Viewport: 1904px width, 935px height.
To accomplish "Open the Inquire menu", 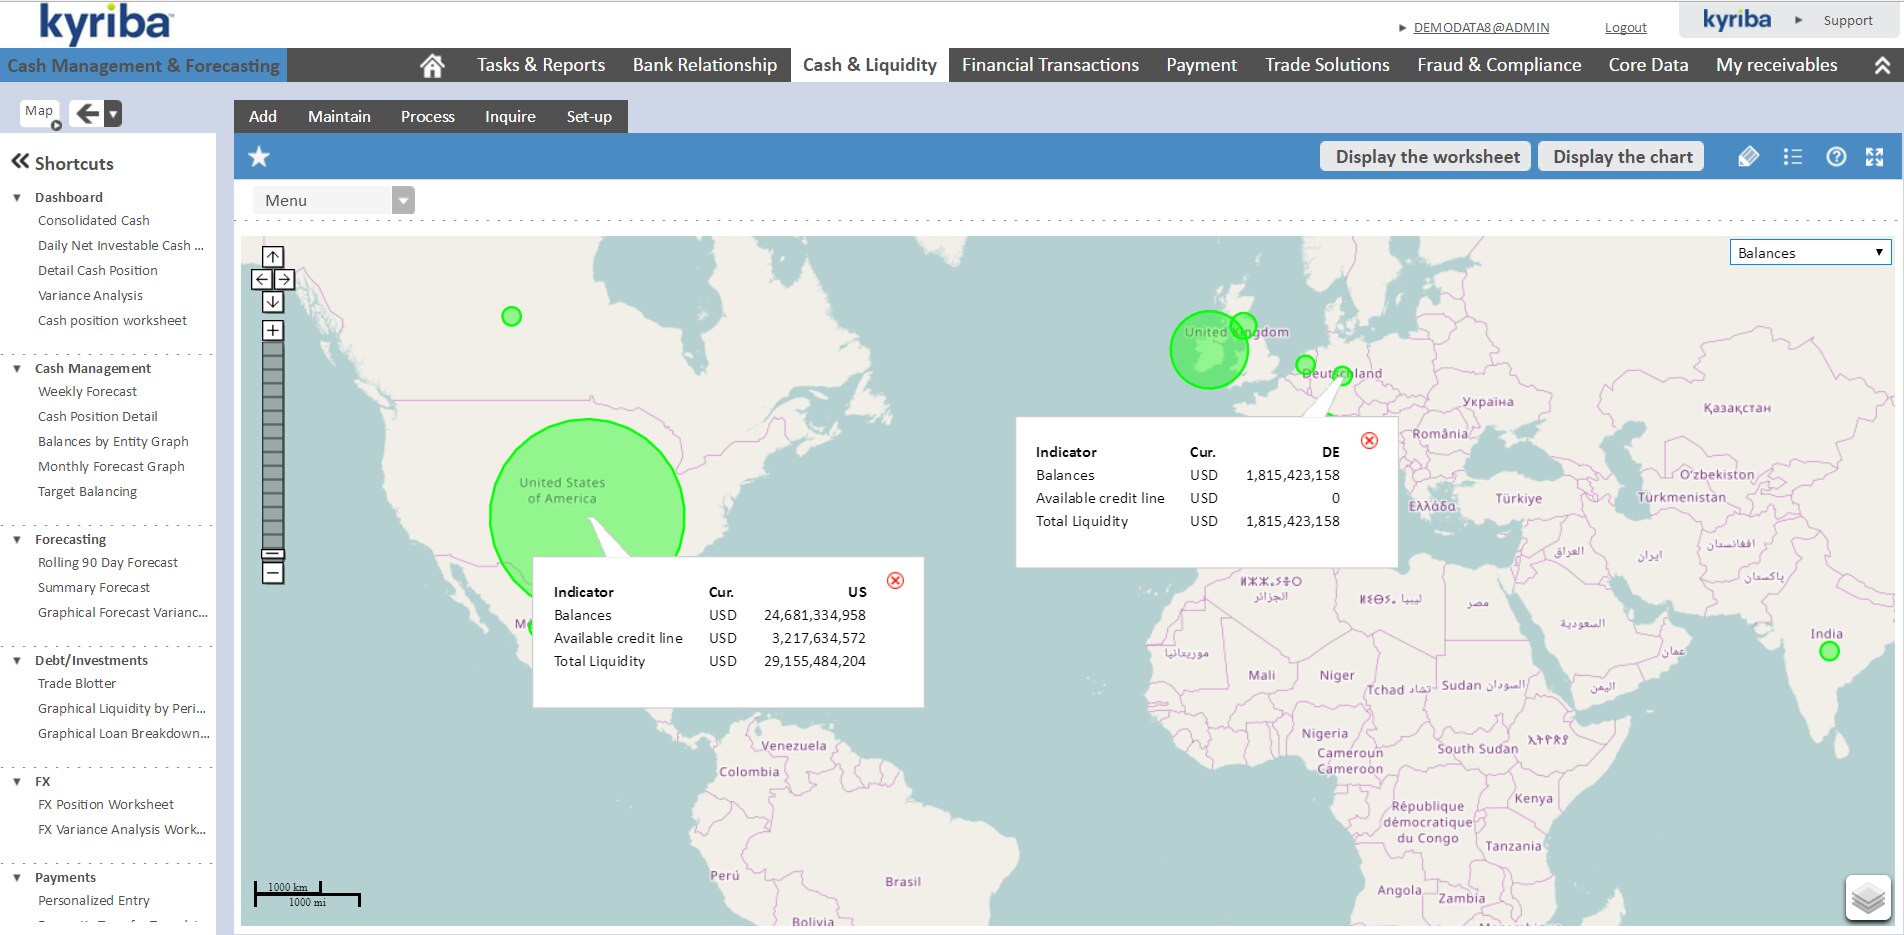I will 510,117.
